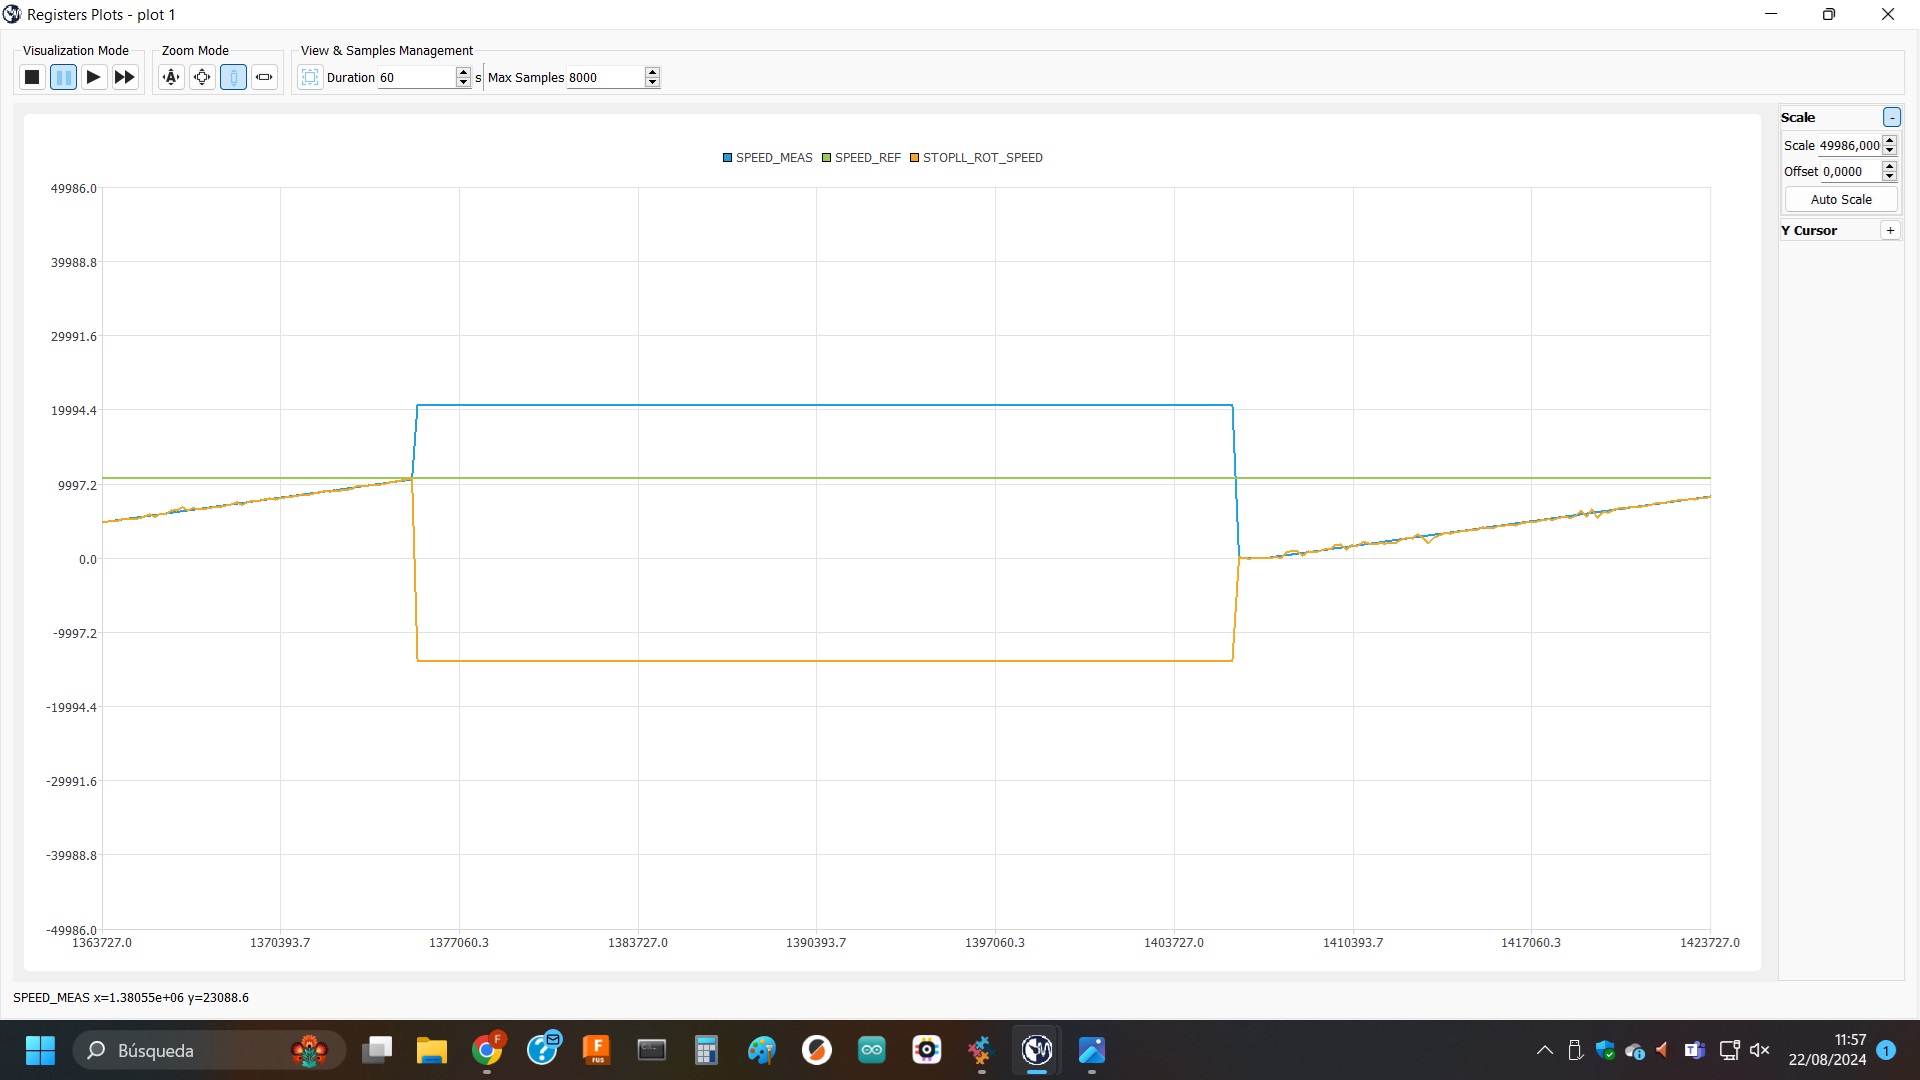Select the auto zoom mode icon

pyautogui.click(x=171, y=77)
